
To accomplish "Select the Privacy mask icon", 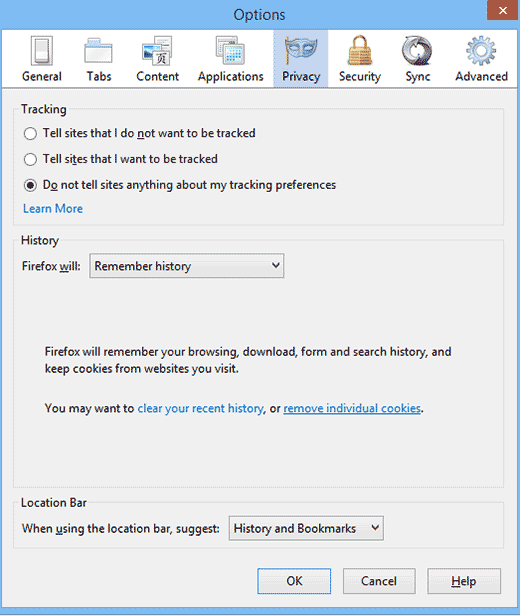I will pos(301,50).
